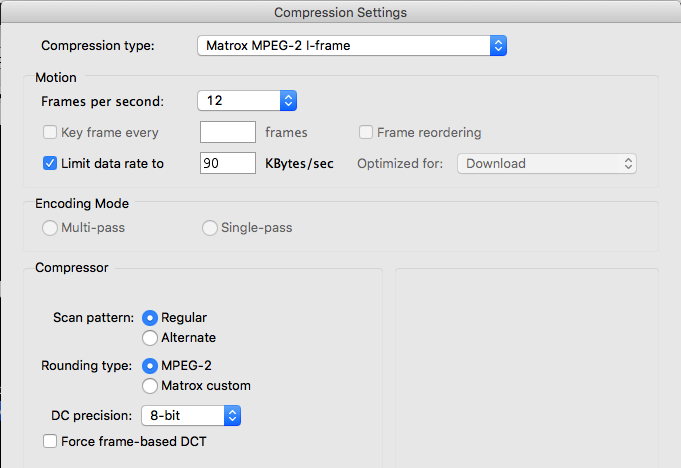Enable Force frame-based DCT checkbox
This screenshot has width=681, height=468.
[50, 441]
